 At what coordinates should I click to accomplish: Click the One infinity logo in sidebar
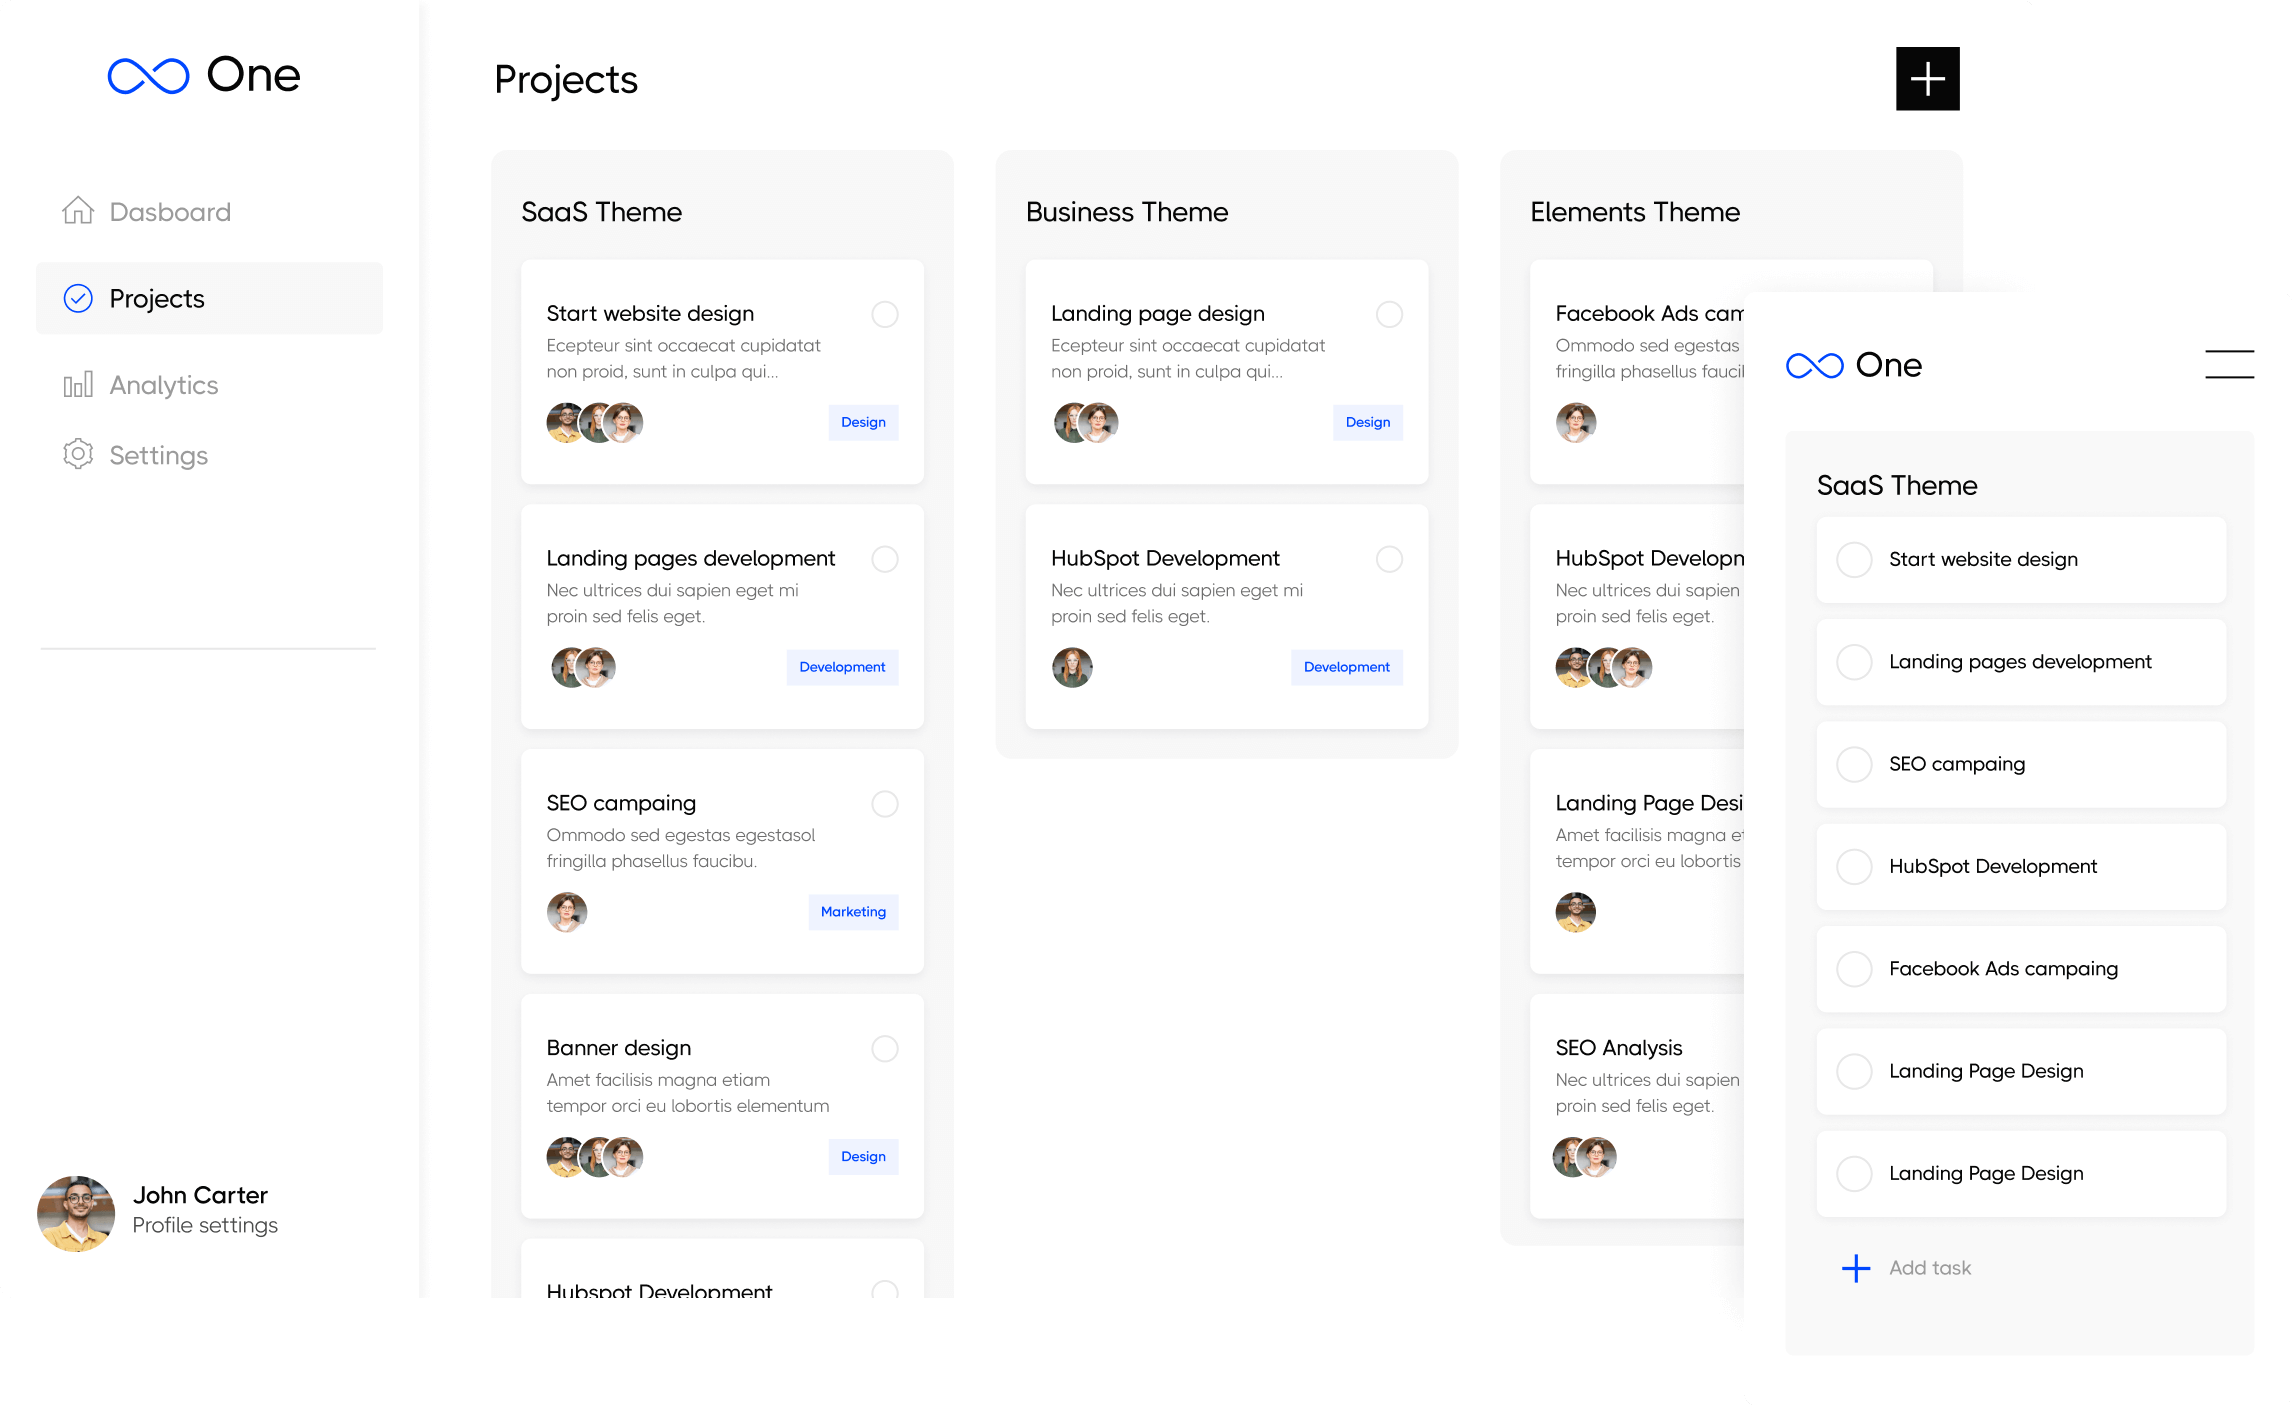(148, 76)
